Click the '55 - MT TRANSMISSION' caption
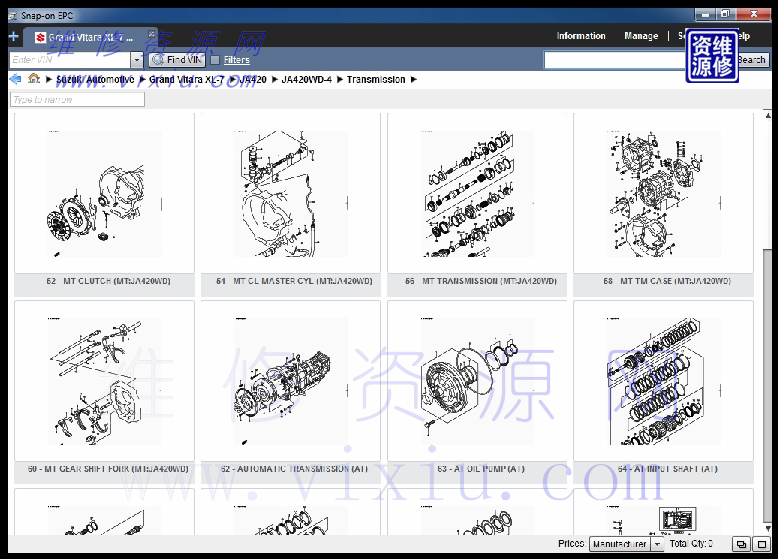Screen dimensions: 778x559 [481, 281]
